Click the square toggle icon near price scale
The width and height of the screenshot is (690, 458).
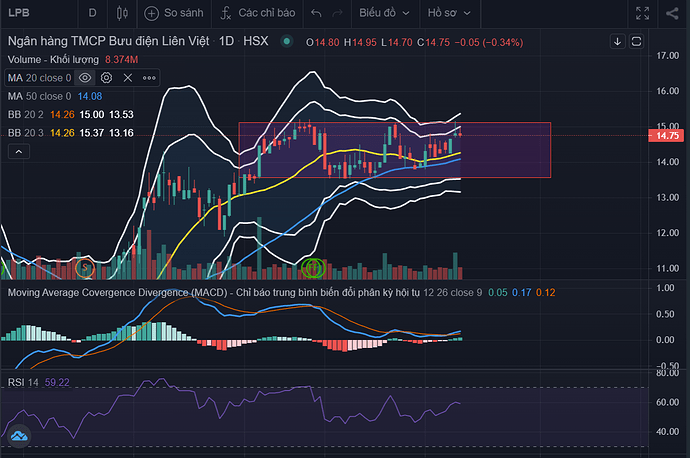(x=636, y=42)
